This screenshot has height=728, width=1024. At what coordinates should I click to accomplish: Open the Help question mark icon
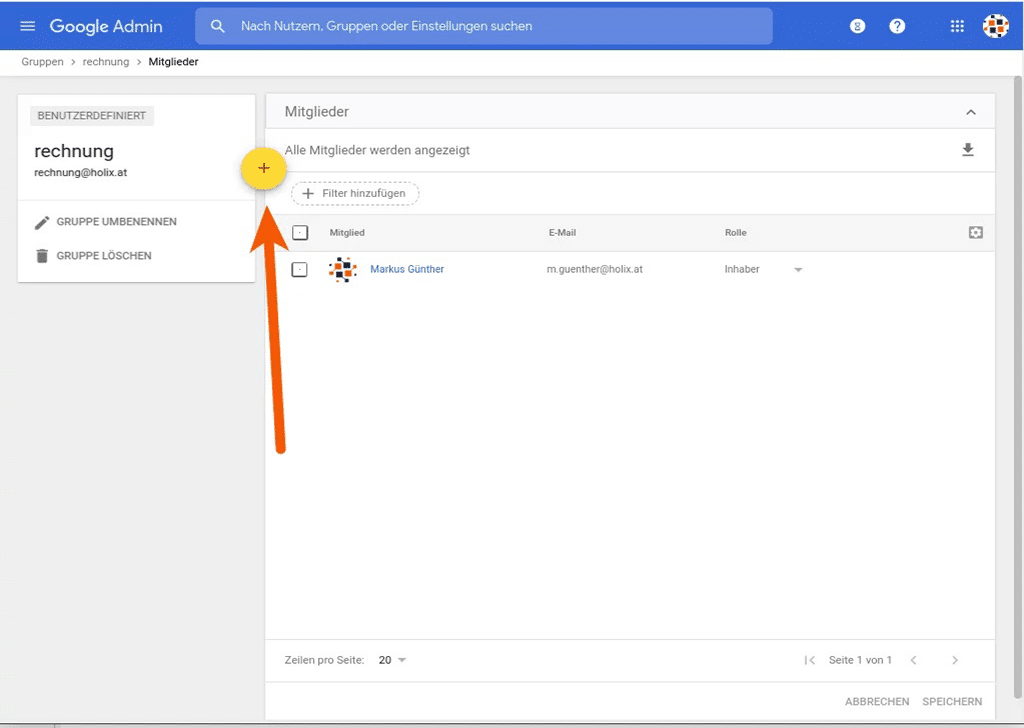click(x=897, y=26)
